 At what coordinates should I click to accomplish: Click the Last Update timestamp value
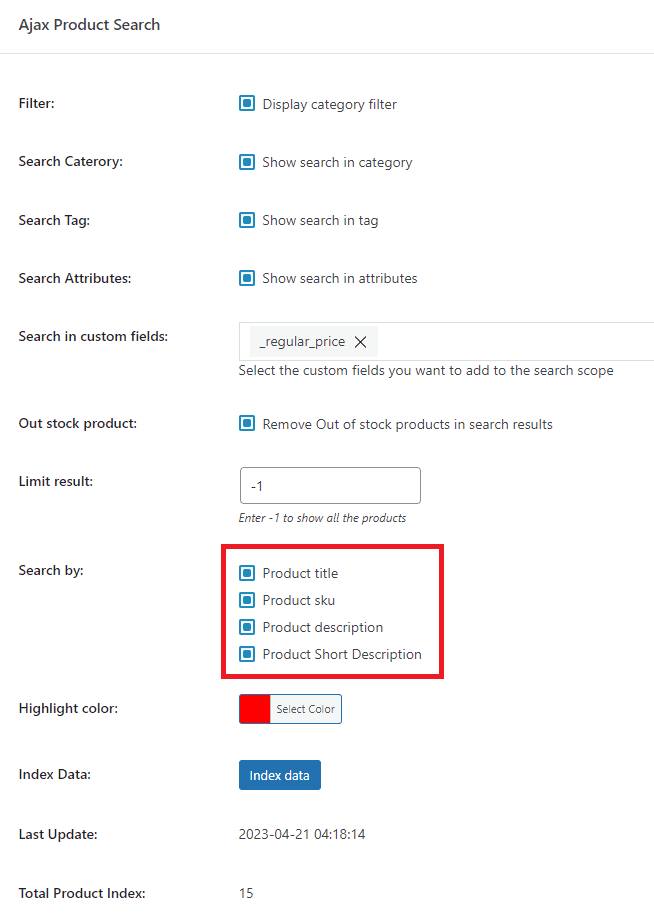301,834
